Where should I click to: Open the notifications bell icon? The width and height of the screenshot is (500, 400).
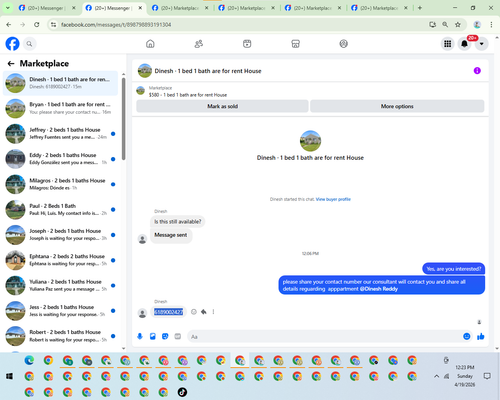(x=464, y=44)
